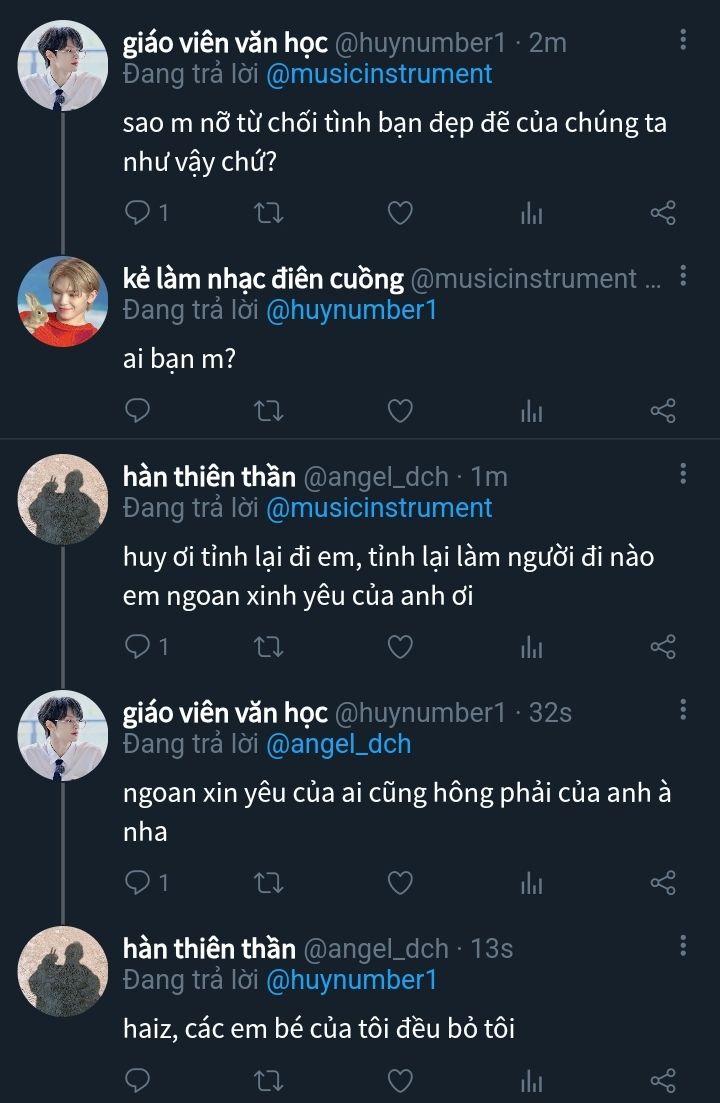Retweet the "ai bạn m?" tweet
Image resolution: width=720 pixels, height=1103 pixels.
(x=269, y=410)
